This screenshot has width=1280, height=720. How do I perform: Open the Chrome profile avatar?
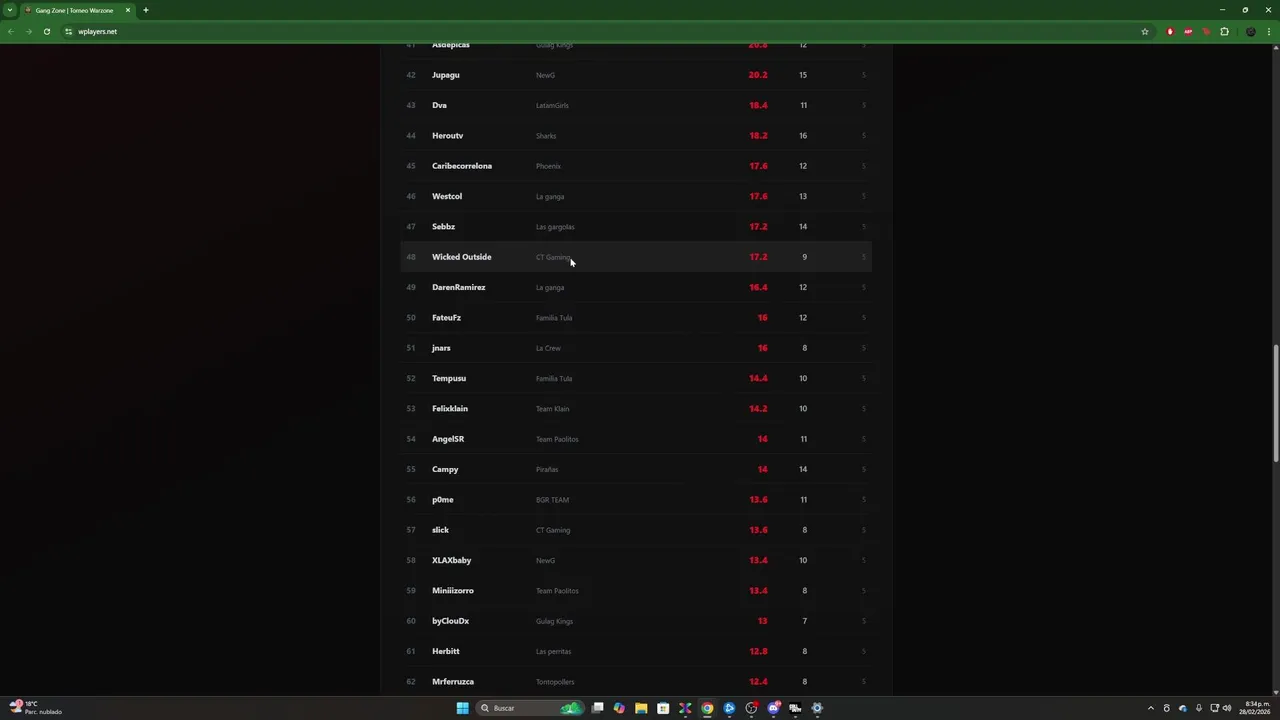(x=1250, y=31)
